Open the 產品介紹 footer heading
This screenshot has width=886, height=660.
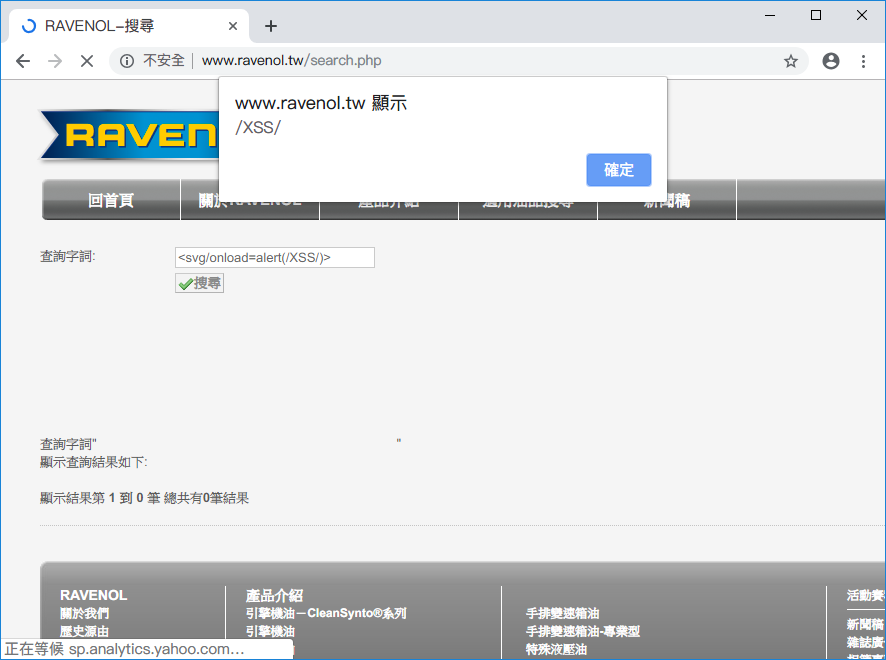pyautogui.click(x=275, y=596)
